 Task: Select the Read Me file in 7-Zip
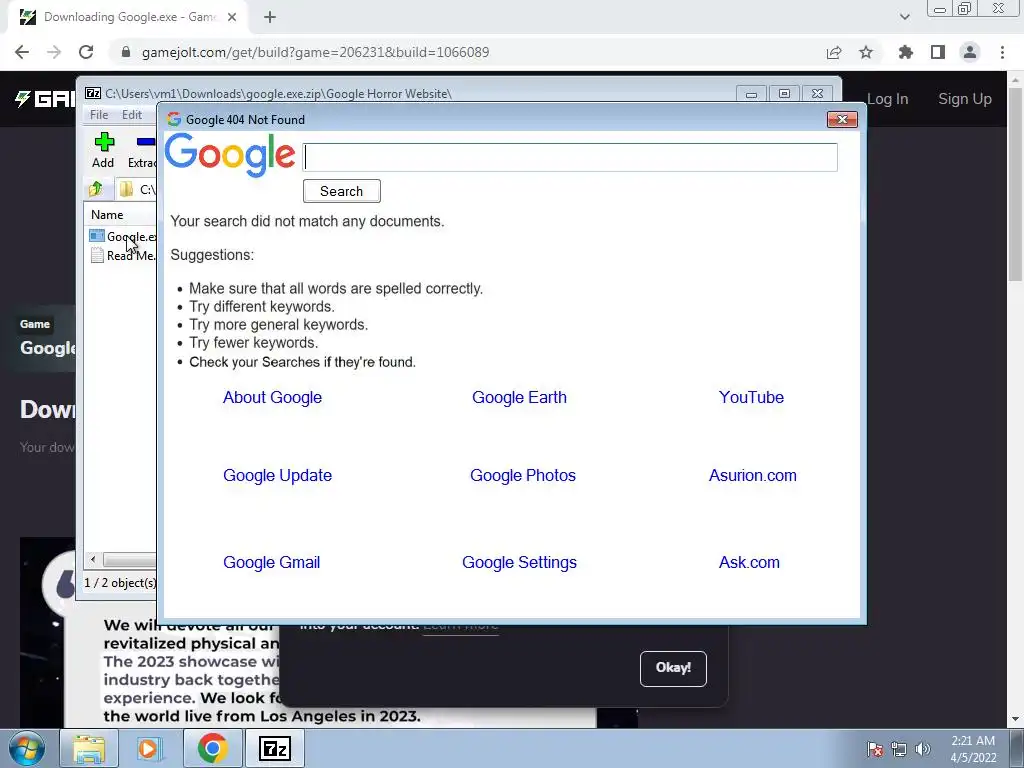point(123,255)
